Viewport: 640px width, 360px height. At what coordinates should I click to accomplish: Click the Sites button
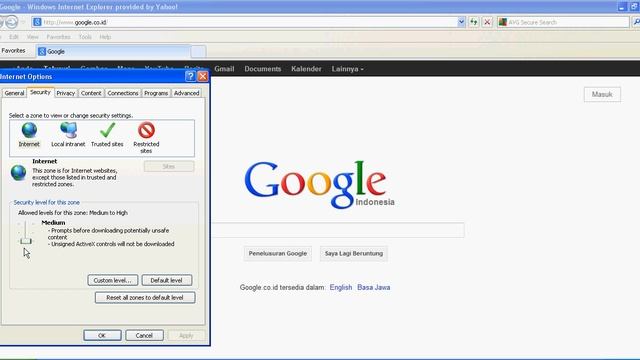(x=169, y=167)
